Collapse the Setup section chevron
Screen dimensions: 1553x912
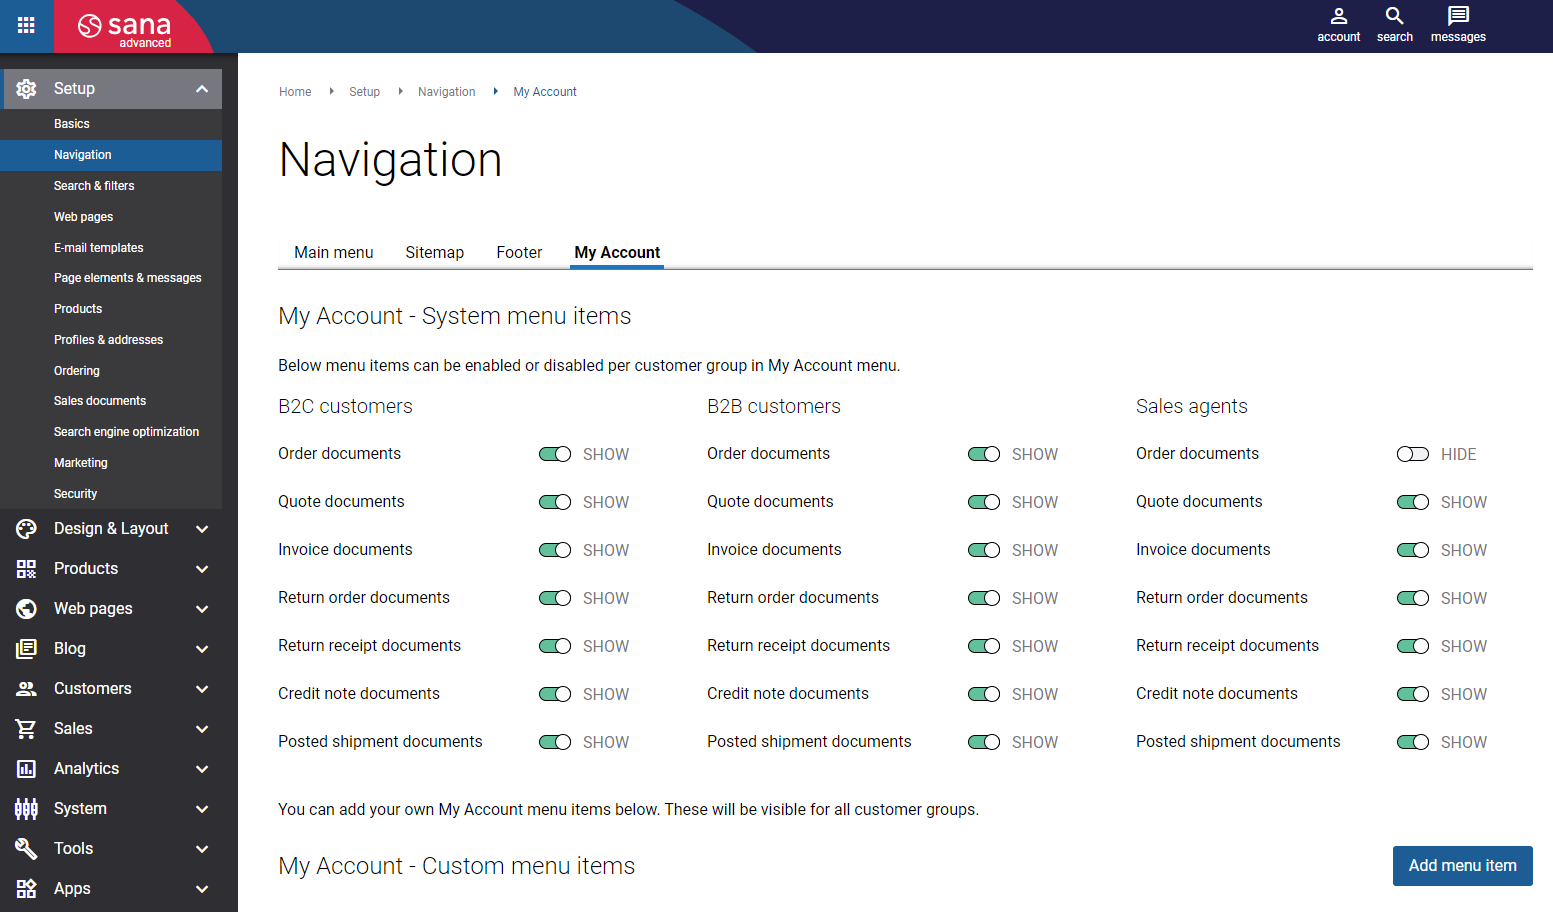[x=202, y=89]
